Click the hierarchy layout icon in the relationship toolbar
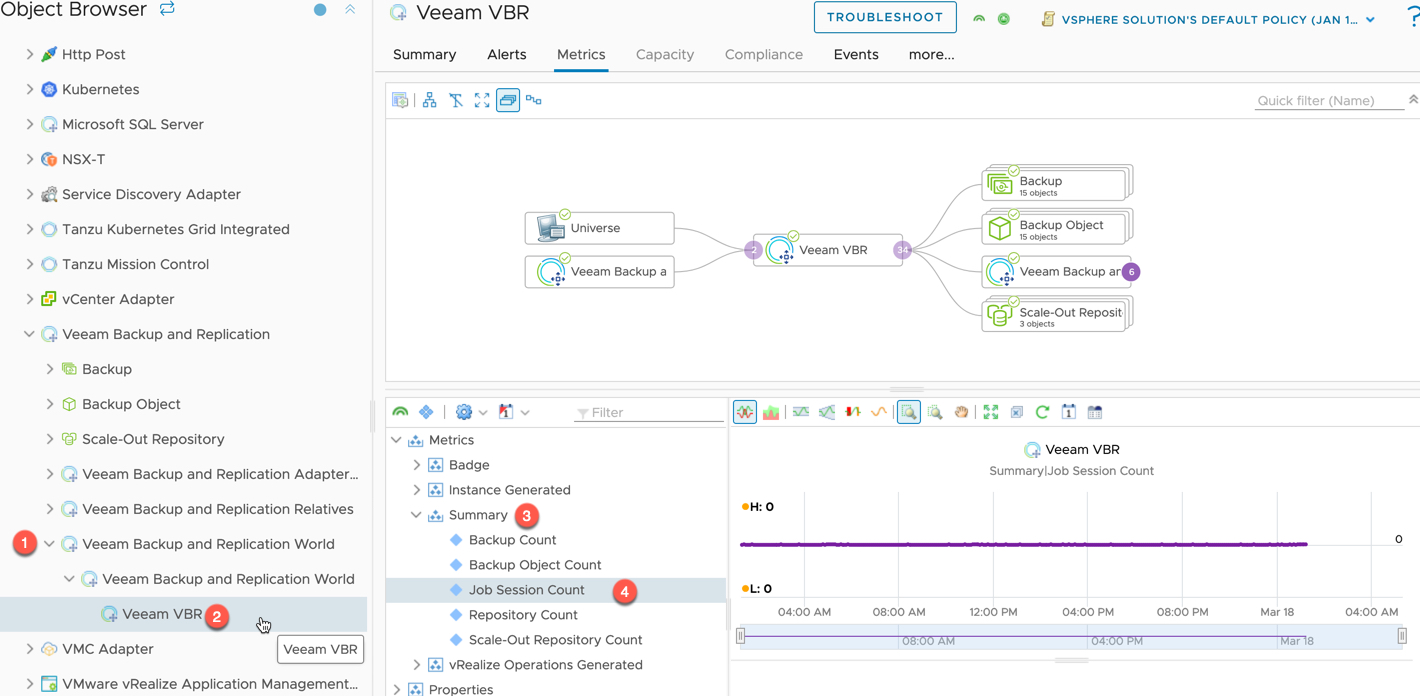 (x=429, y=100)
